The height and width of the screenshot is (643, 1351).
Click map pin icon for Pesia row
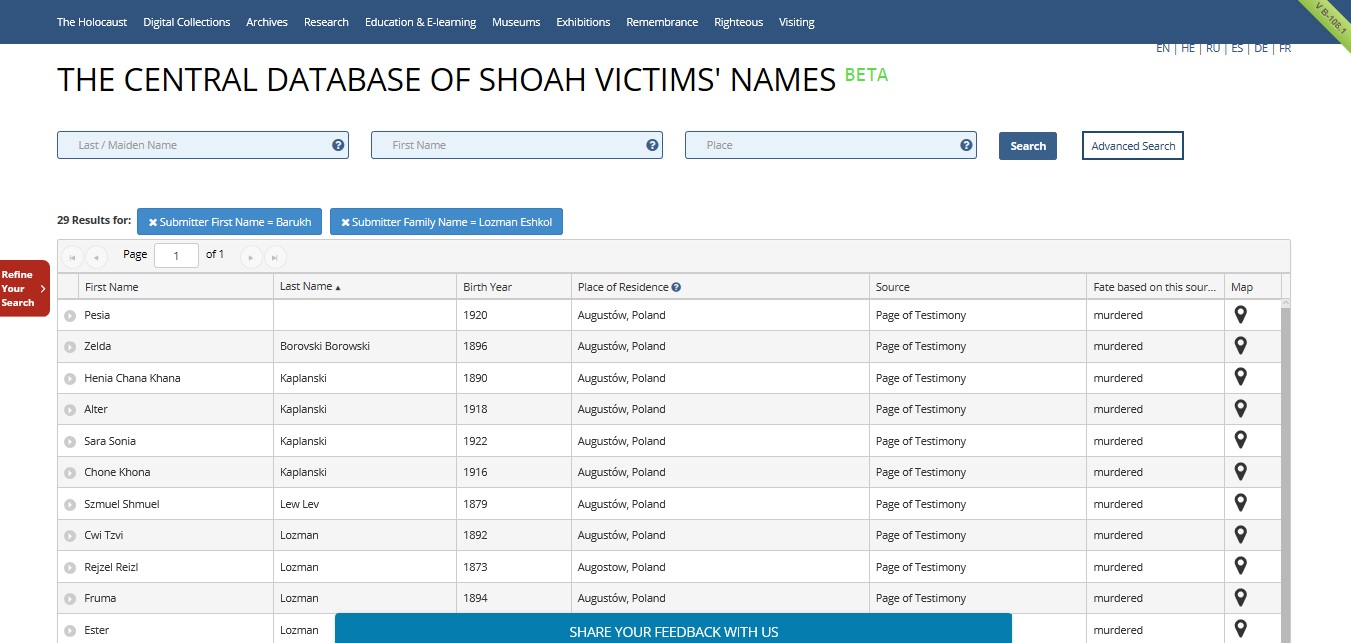tap(1240, 315)
